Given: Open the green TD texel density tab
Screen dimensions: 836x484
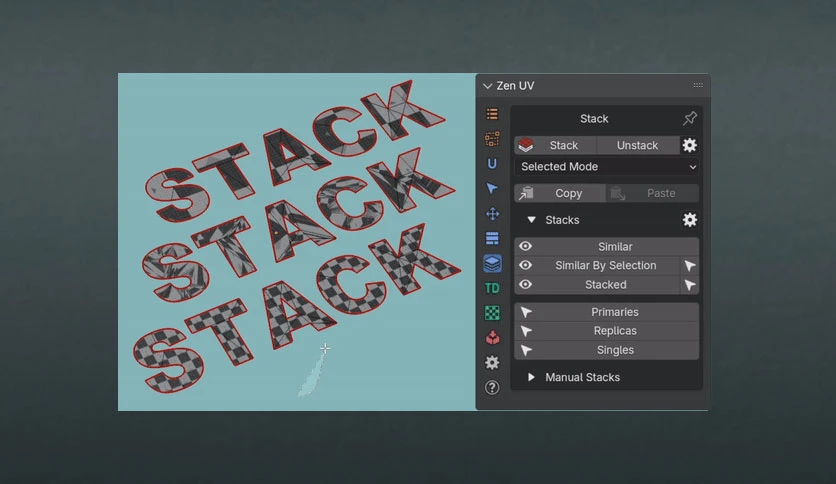Looking at the screenshot, I should (492, 288).
